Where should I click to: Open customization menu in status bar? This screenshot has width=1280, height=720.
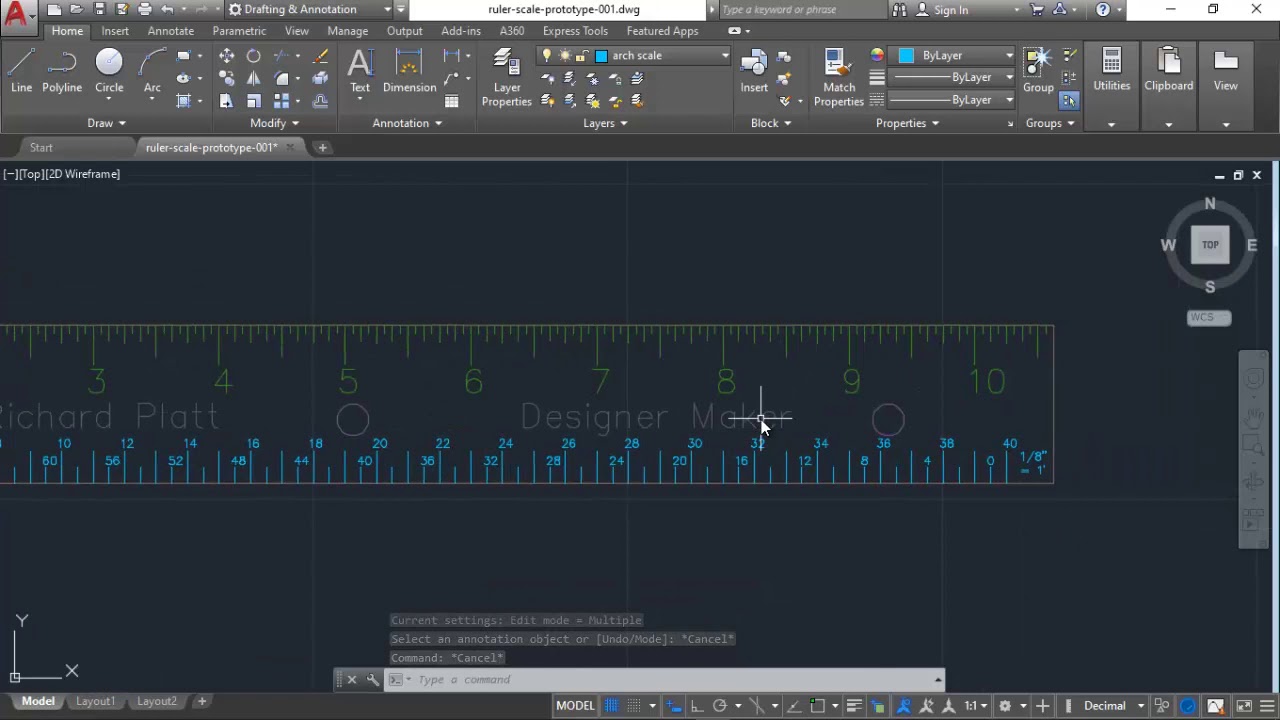1268,706
